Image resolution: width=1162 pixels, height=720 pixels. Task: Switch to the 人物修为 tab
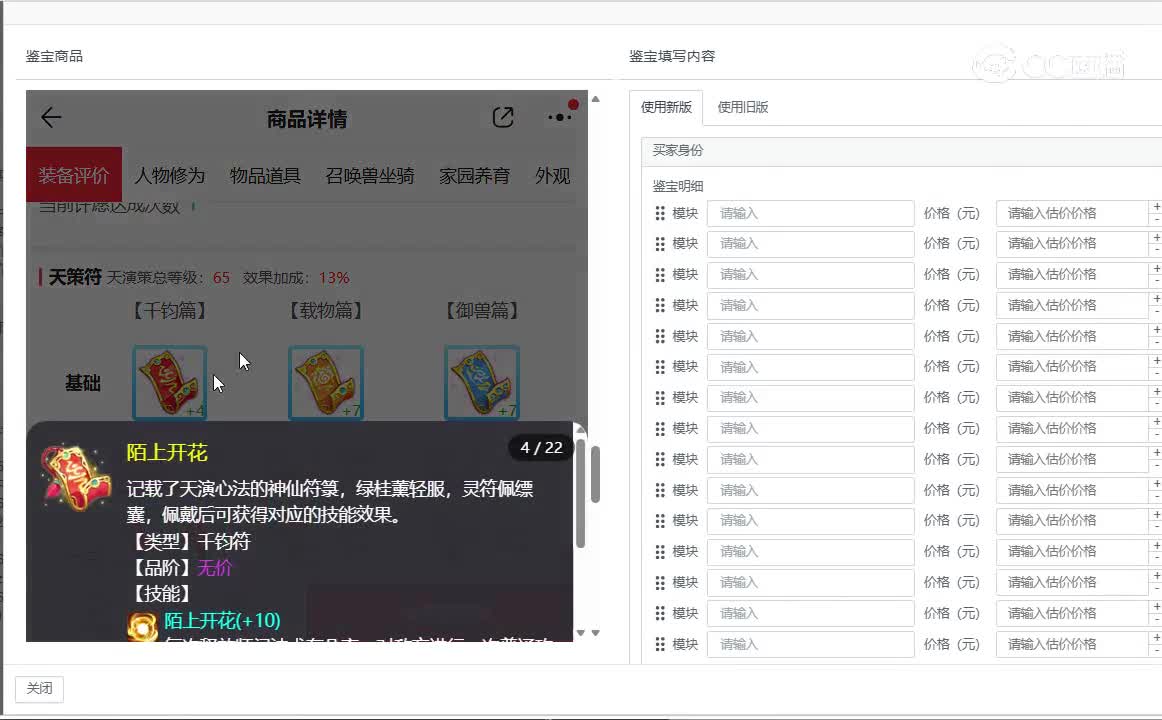tap(169, 176)
